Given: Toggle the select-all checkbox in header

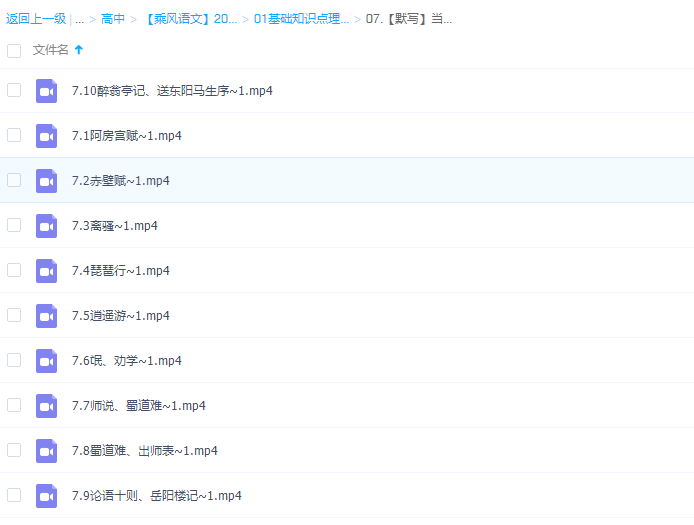Looking at the screenshot, I should coord(14,50).
